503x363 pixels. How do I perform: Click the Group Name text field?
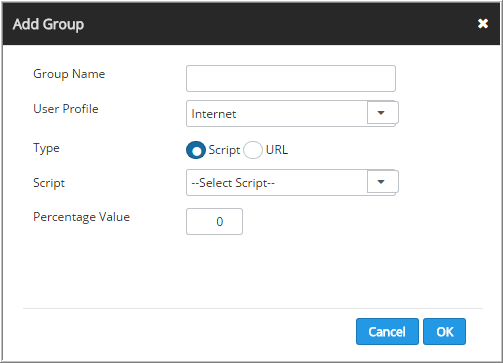tap(291, 78)
